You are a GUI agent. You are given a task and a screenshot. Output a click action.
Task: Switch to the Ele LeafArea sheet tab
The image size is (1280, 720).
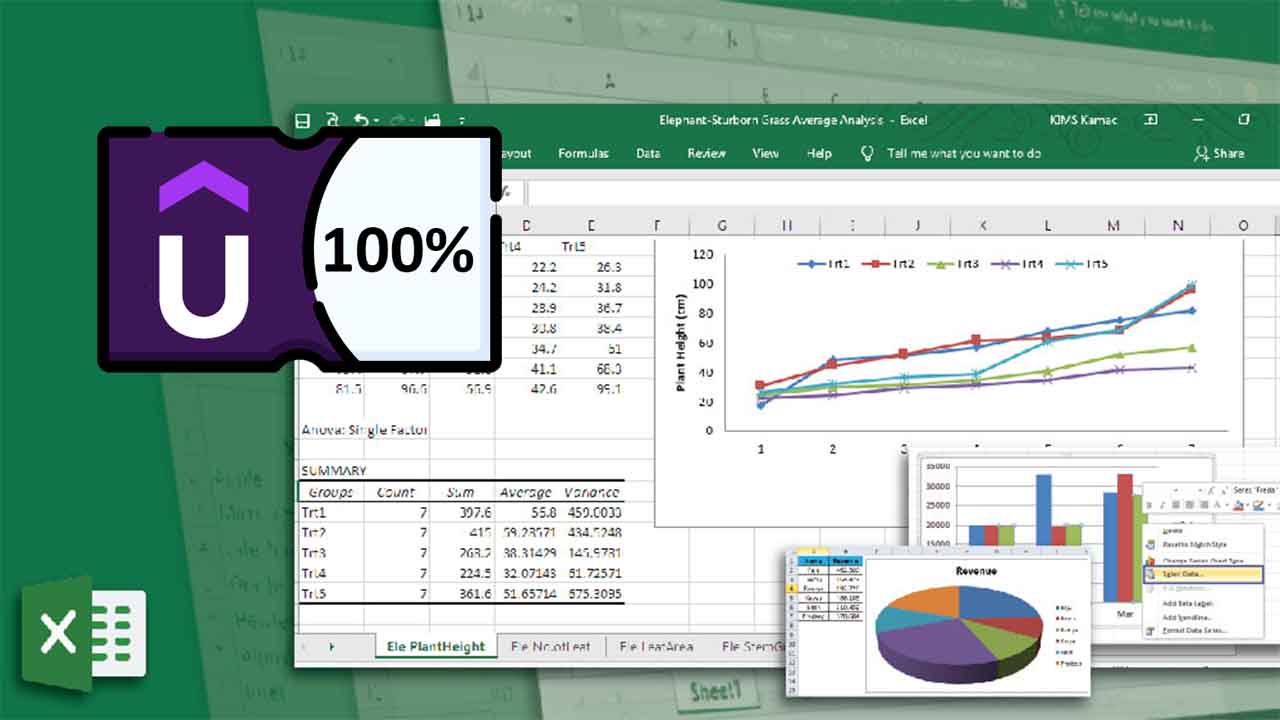point(656,647)
